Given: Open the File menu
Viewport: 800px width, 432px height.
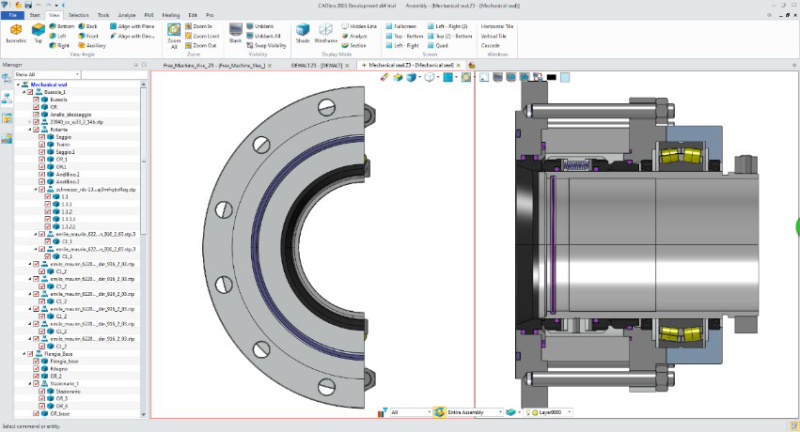Looking at the screenshot, I should coord(13,15).
